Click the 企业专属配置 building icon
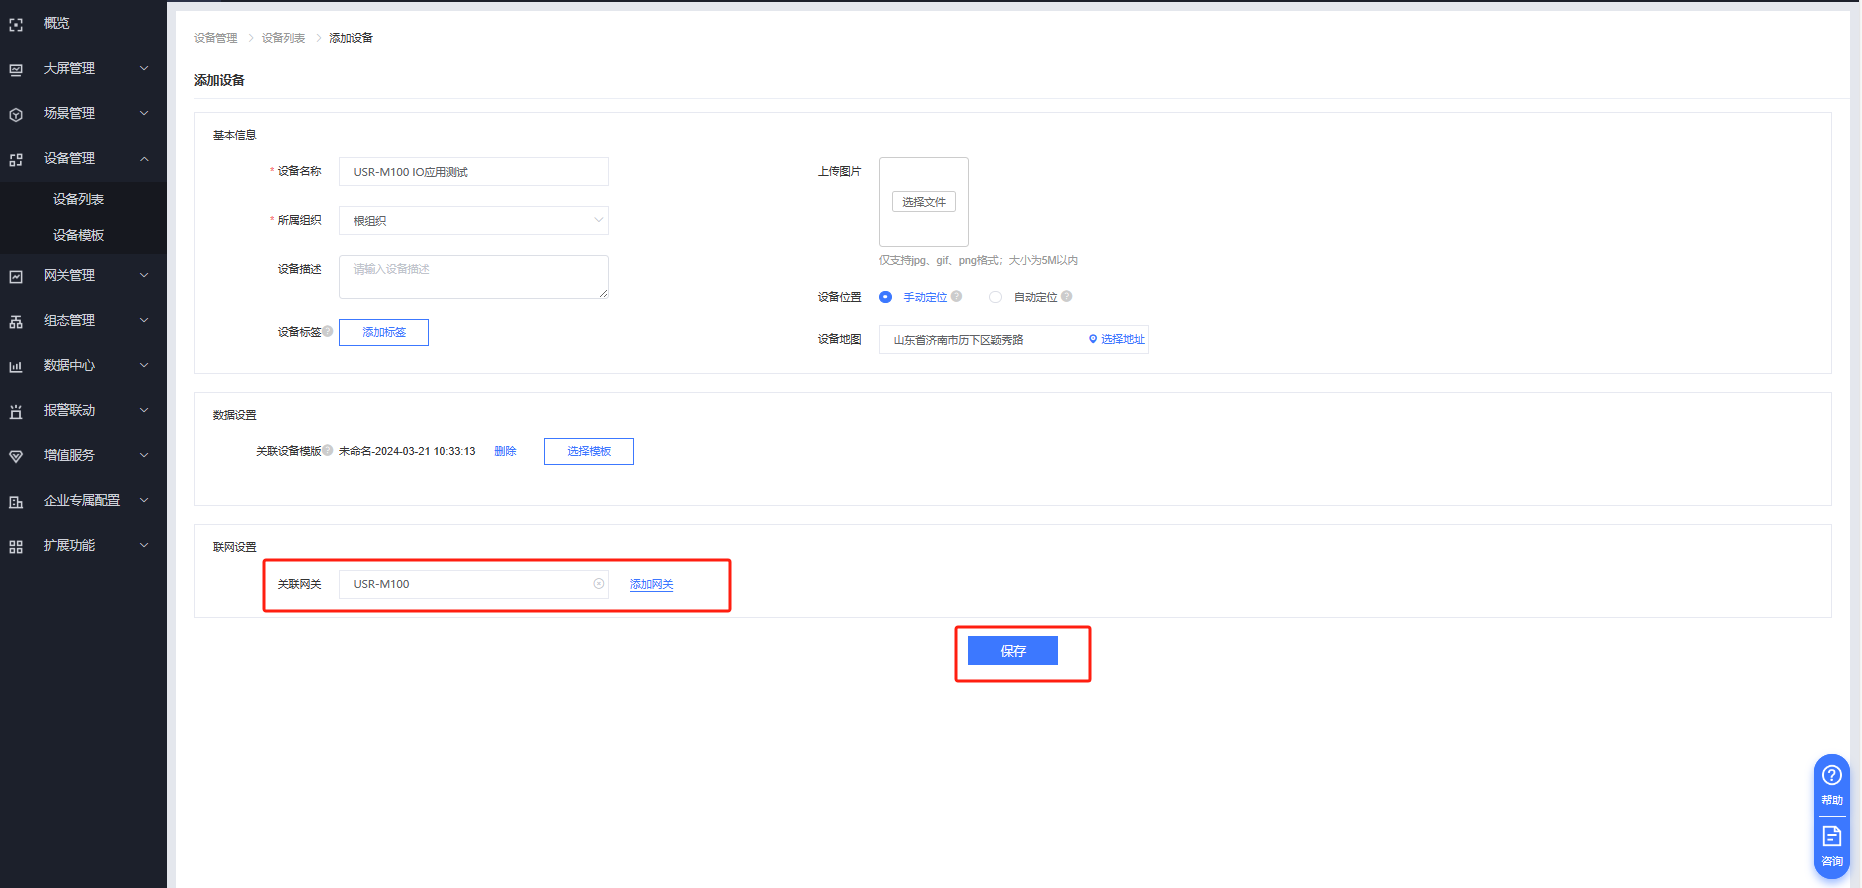The height and width of the screenshot is (888, 1862). (x=16, y=501)
